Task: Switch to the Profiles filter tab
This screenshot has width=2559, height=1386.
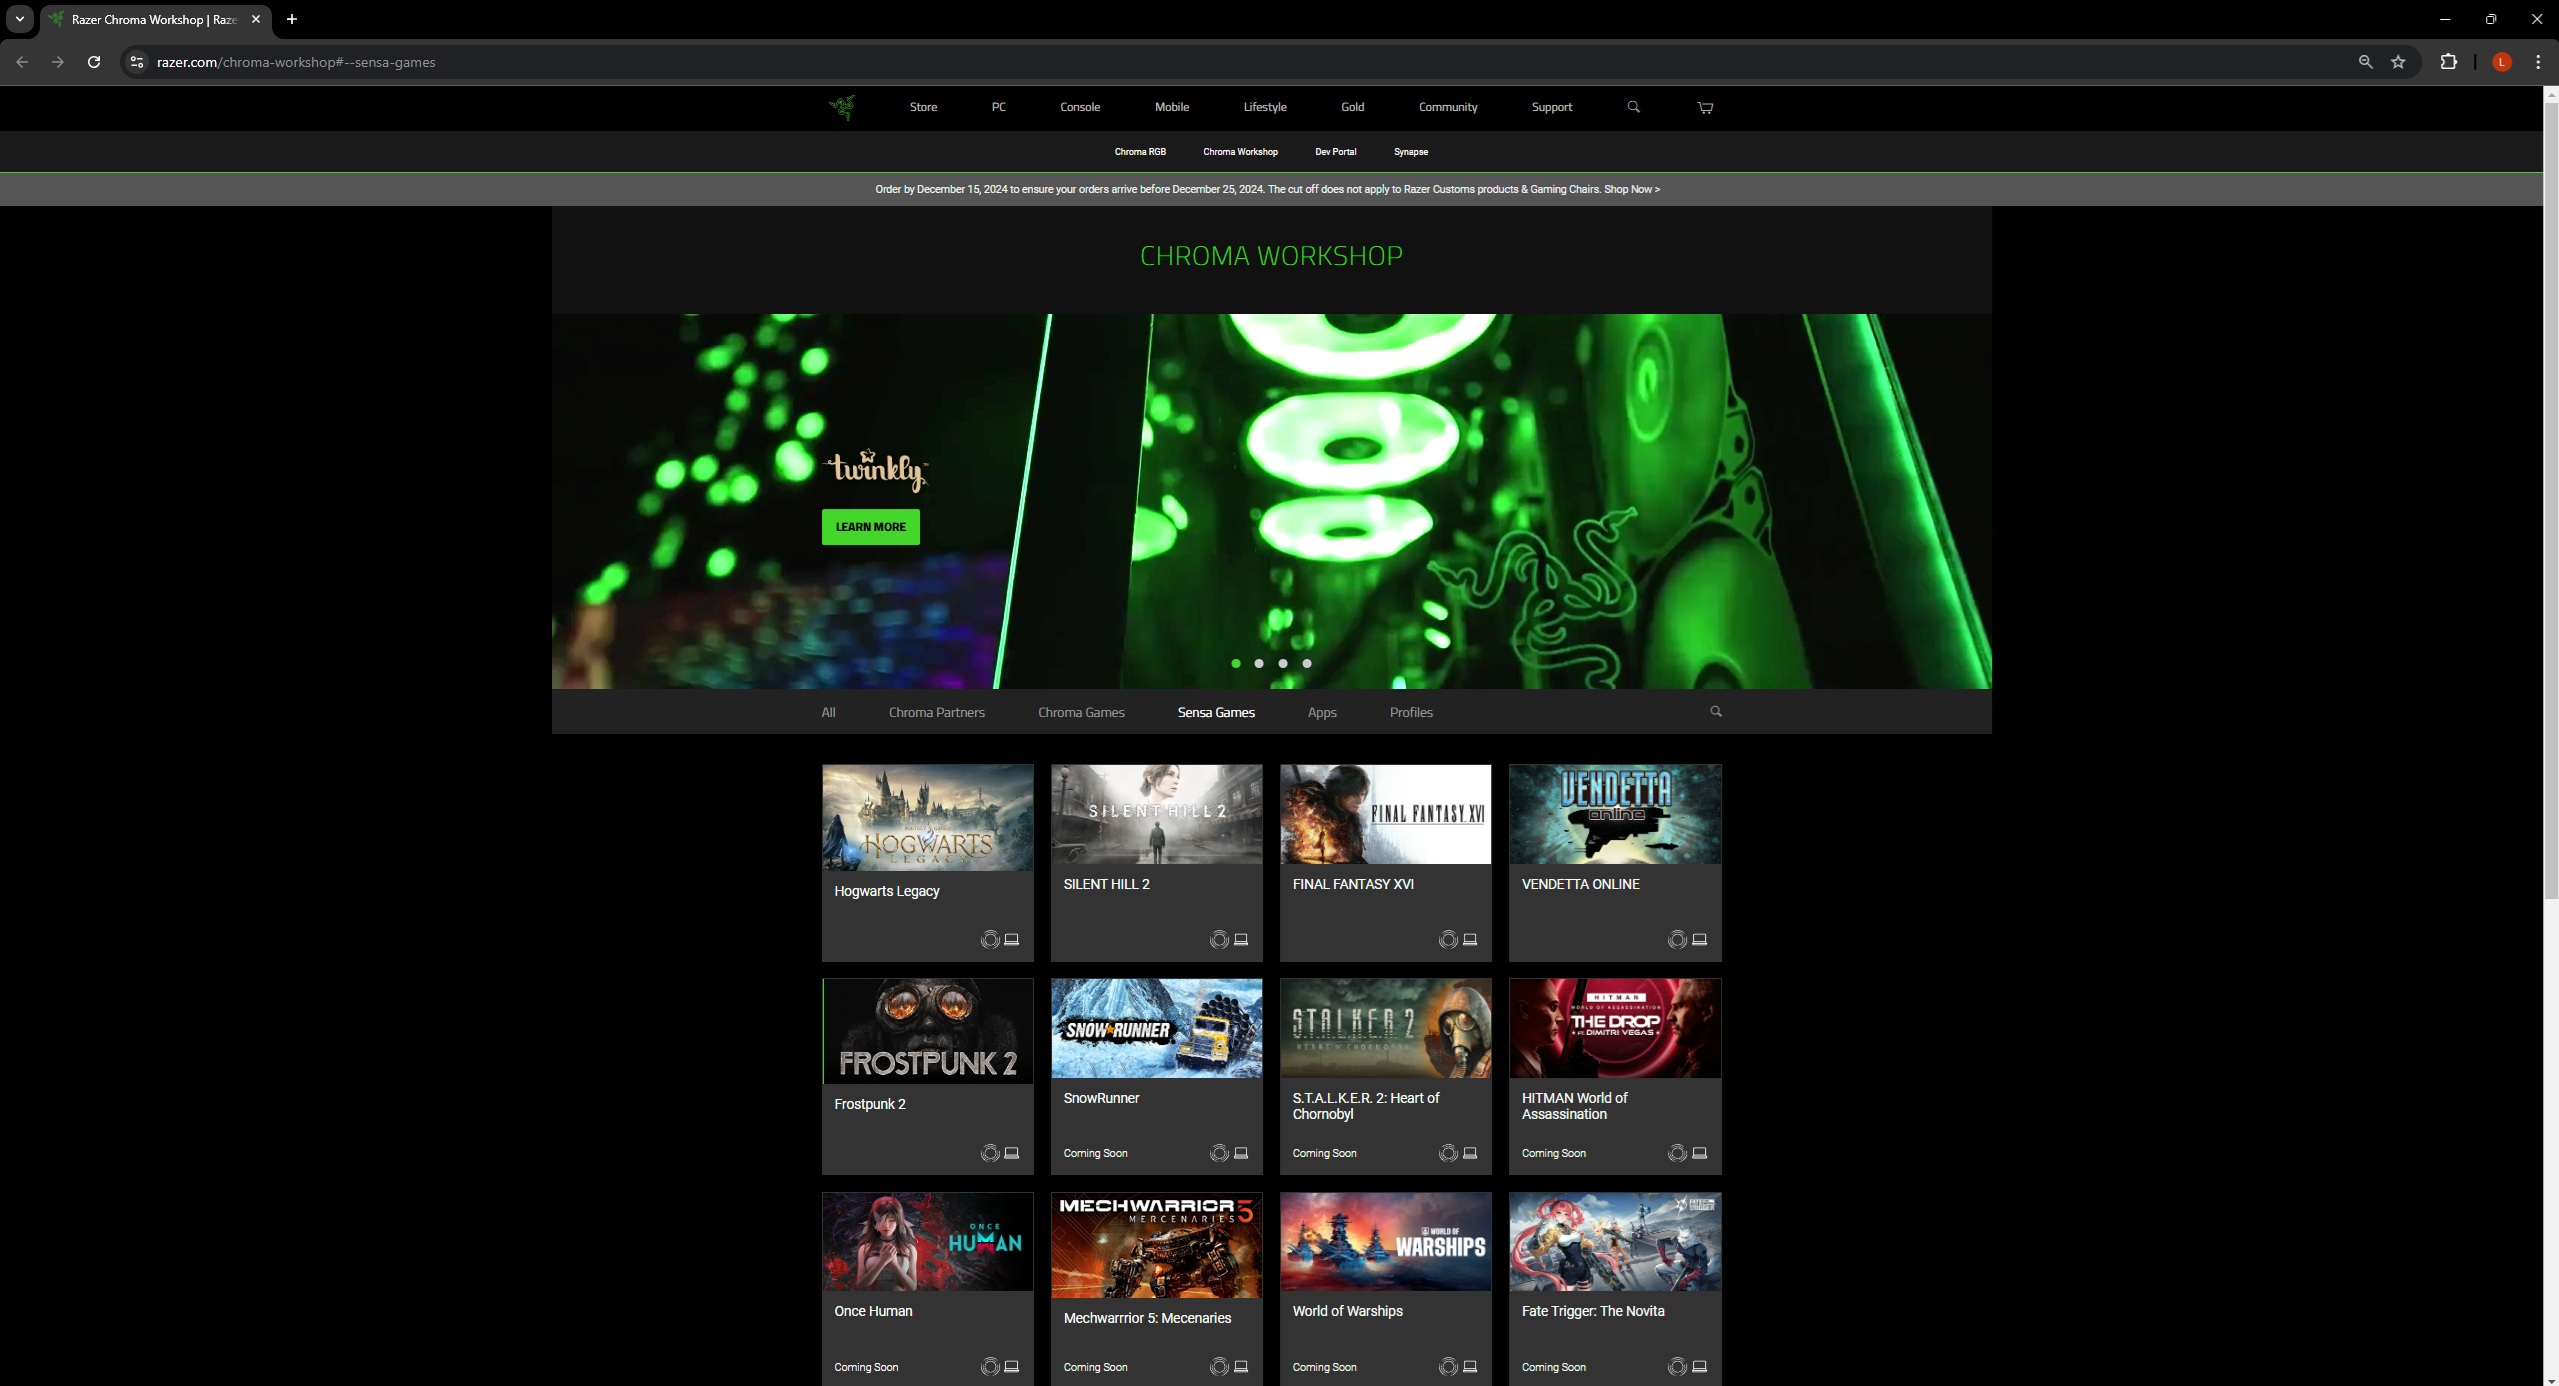Action: click(1411, 712)
